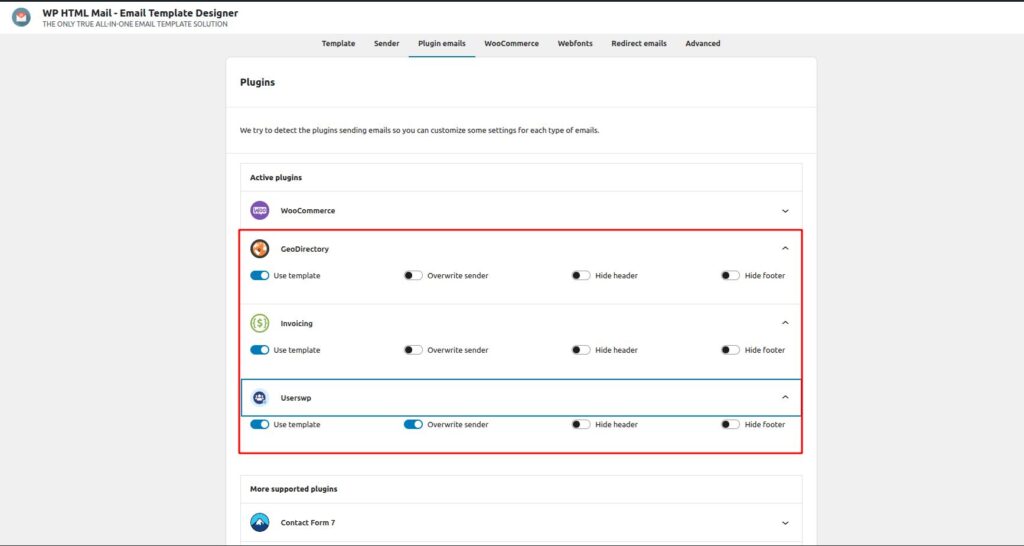Collapse the GeoDirectory section chevron

pos(785,248)
